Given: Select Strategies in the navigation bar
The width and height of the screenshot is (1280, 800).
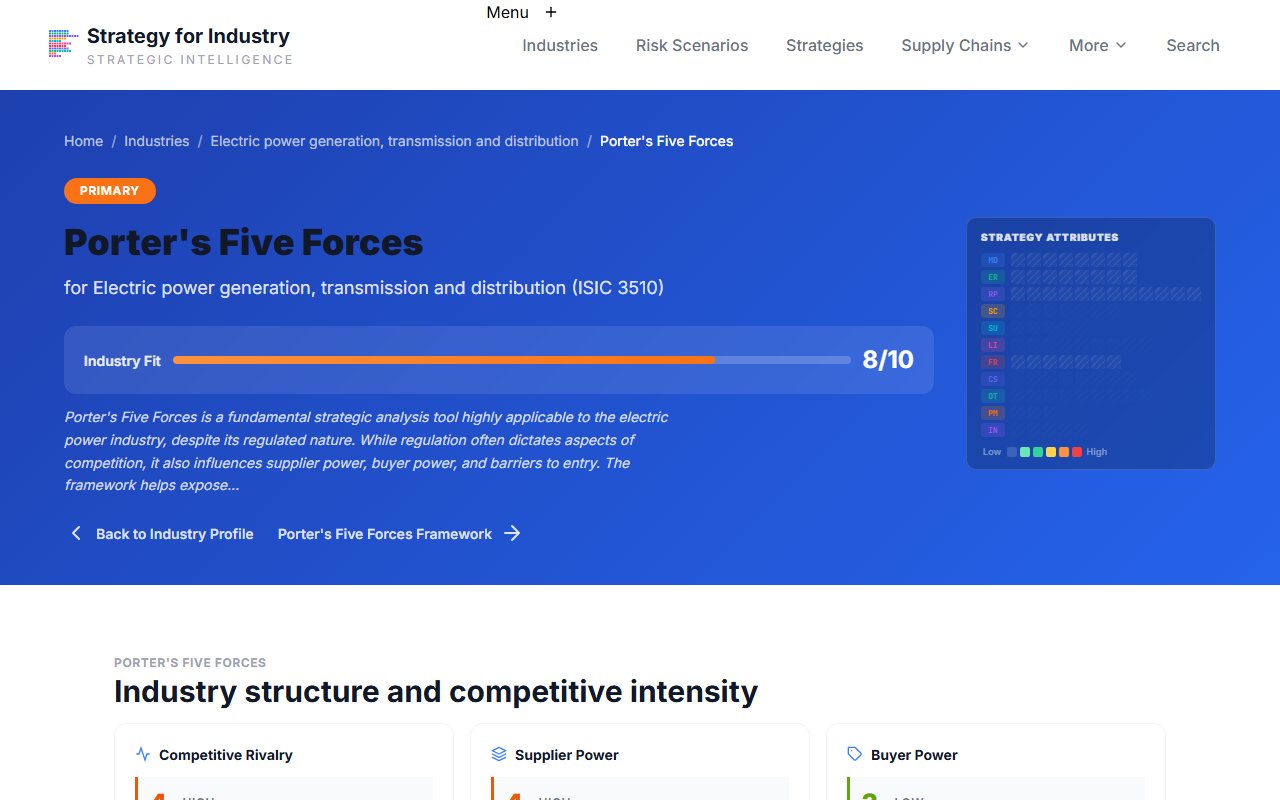Looking at the screenshot, I should 824,45.
